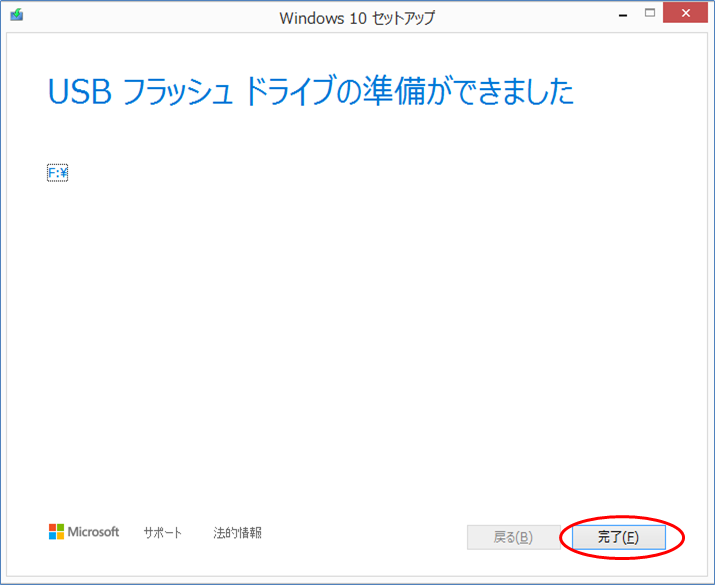The width and height of the screenshot is (715, 585).
Task: Minimize the Windows 10 setup window
Action: pos(623,15)
